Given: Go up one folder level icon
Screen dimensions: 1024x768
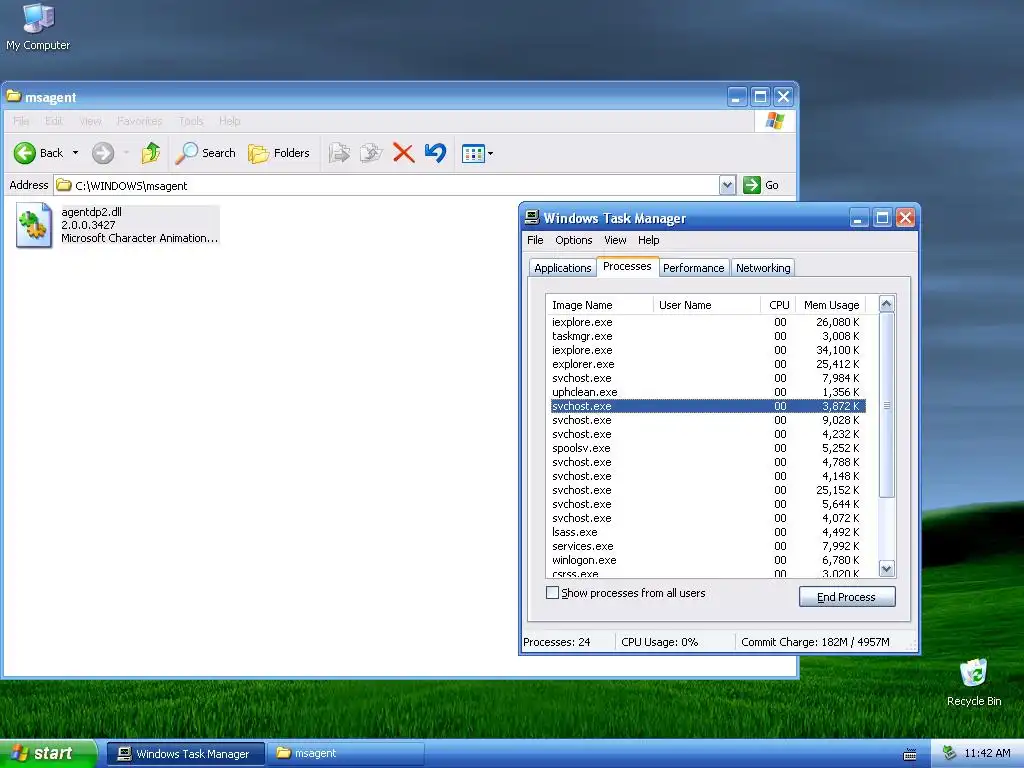Looking at the screenshot, I should click(x=151, y=153).
